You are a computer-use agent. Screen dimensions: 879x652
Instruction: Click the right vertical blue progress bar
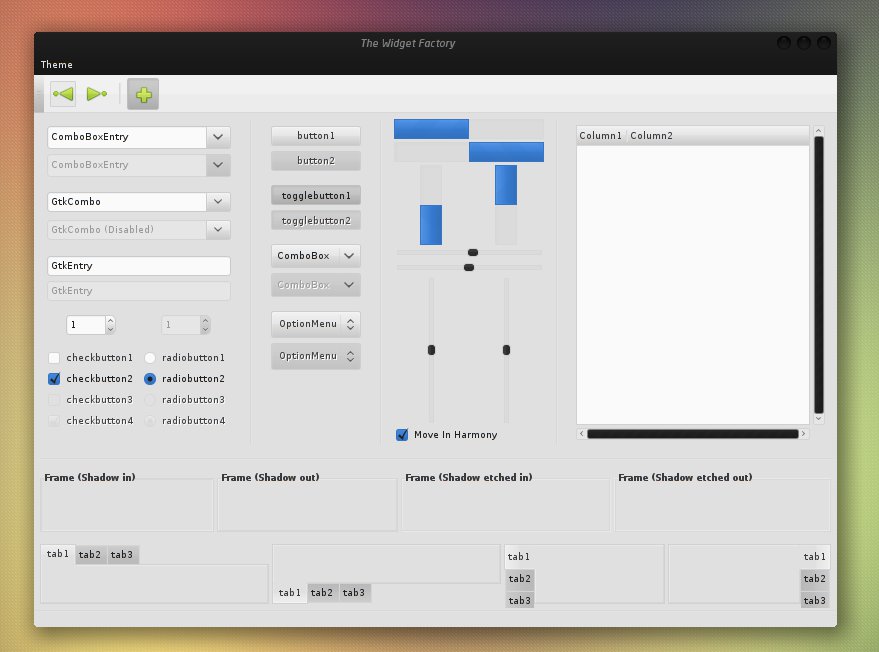(x=506, y=205)
